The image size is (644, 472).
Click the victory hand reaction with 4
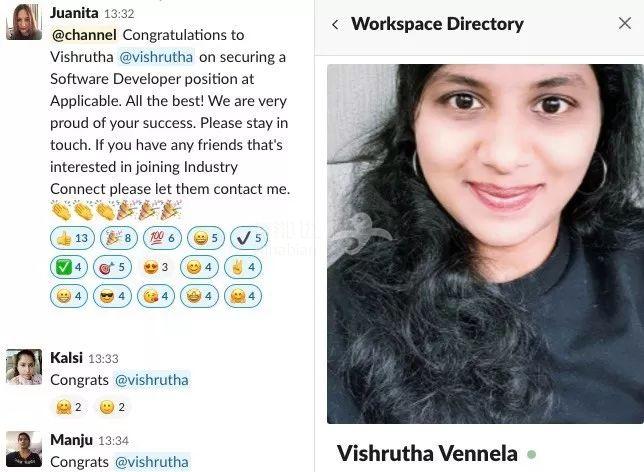click(x=243, y=267)
